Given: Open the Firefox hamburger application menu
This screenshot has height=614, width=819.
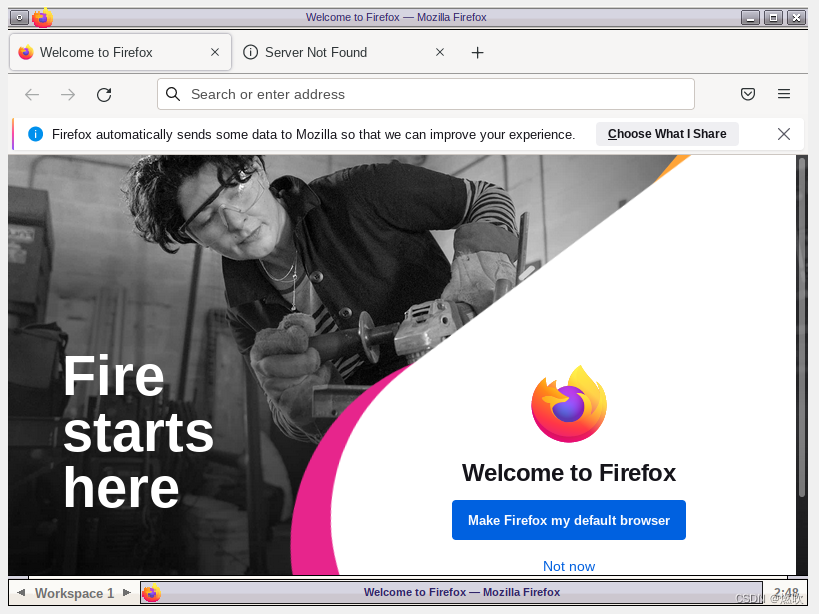Looking at the screenshot, I should pyautogui.click(x=783, y=94).
